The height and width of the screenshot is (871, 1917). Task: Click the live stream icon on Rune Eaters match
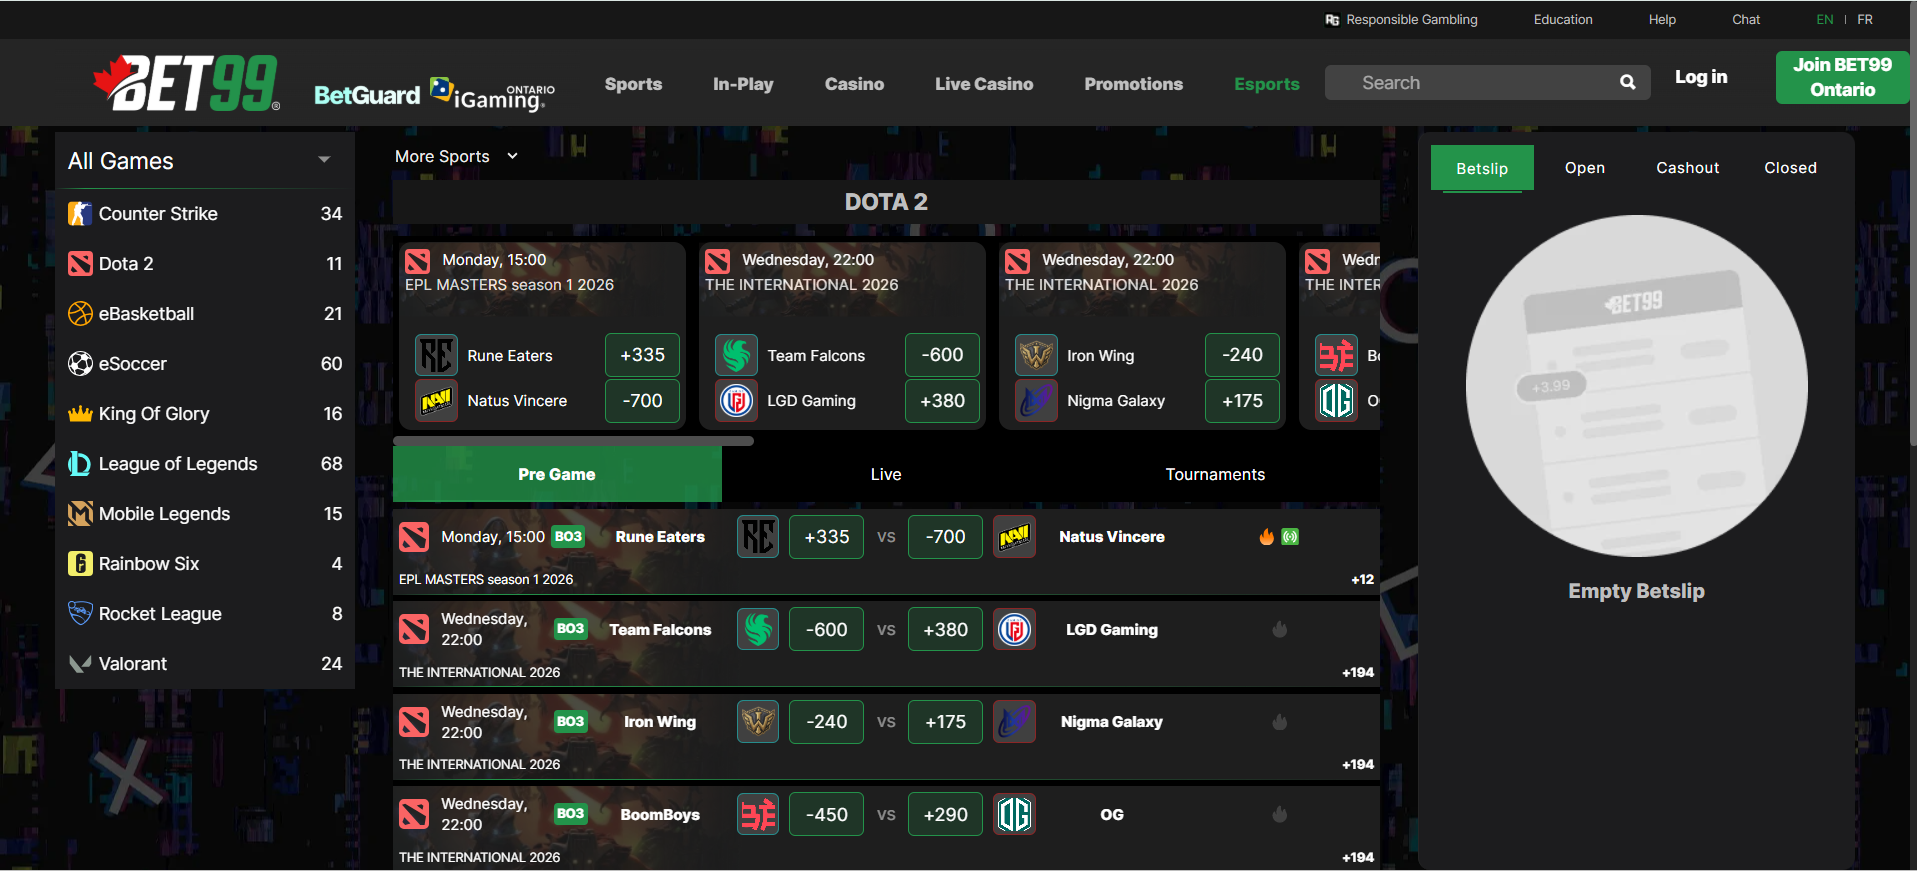[1290, 537]
